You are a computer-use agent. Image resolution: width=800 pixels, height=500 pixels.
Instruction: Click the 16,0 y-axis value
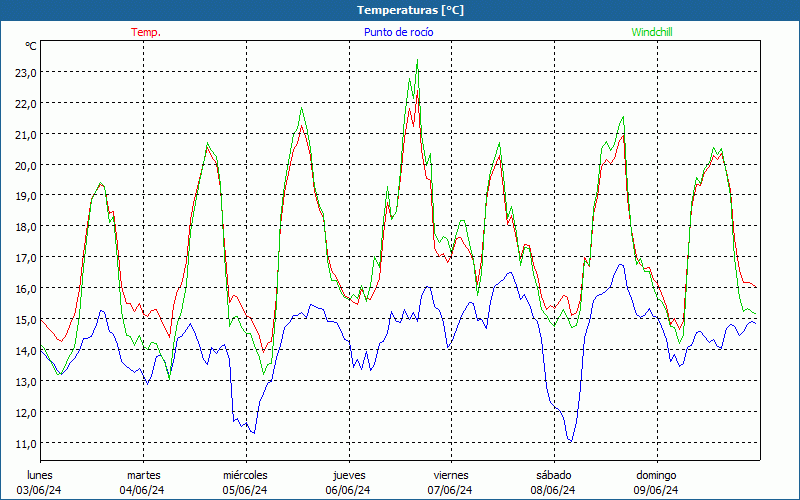26,289
